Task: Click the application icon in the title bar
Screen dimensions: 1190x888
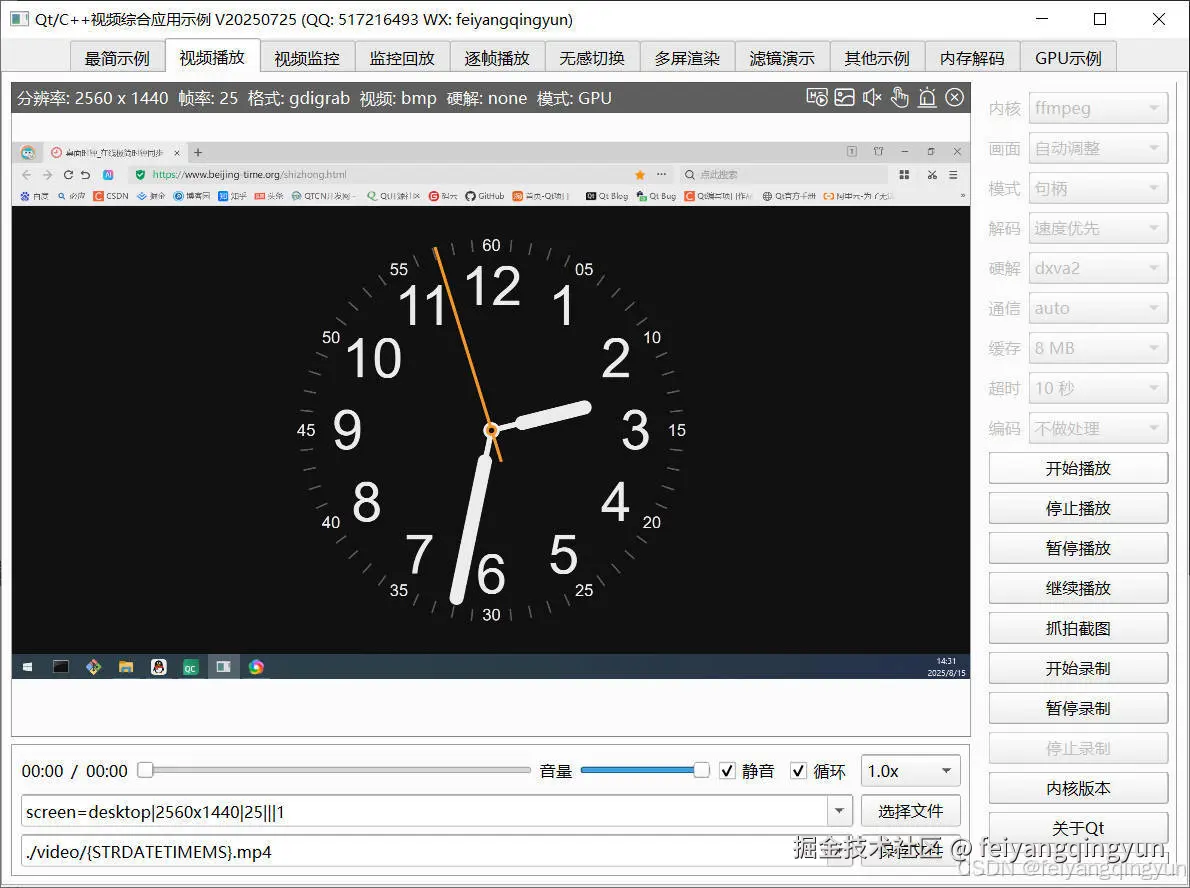Action: coord(22,19)
